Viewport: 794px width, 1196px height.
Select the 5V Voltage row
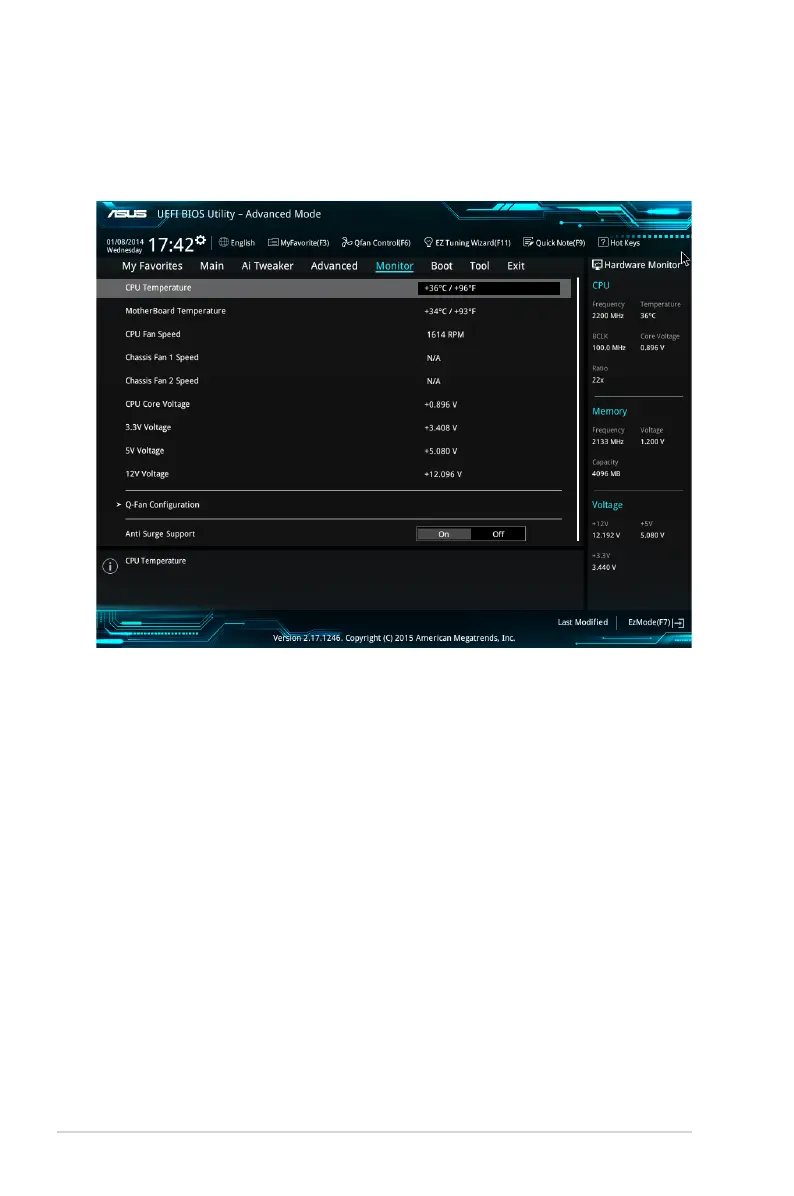click(x=333, y=451)
